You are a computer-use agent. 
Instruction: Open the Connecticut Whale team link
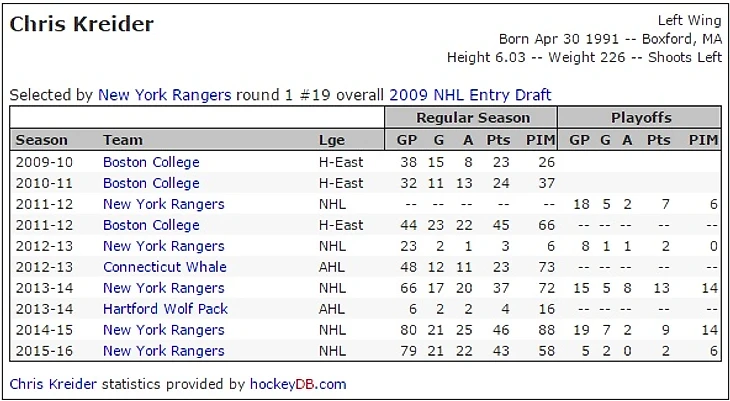point(164,267)
